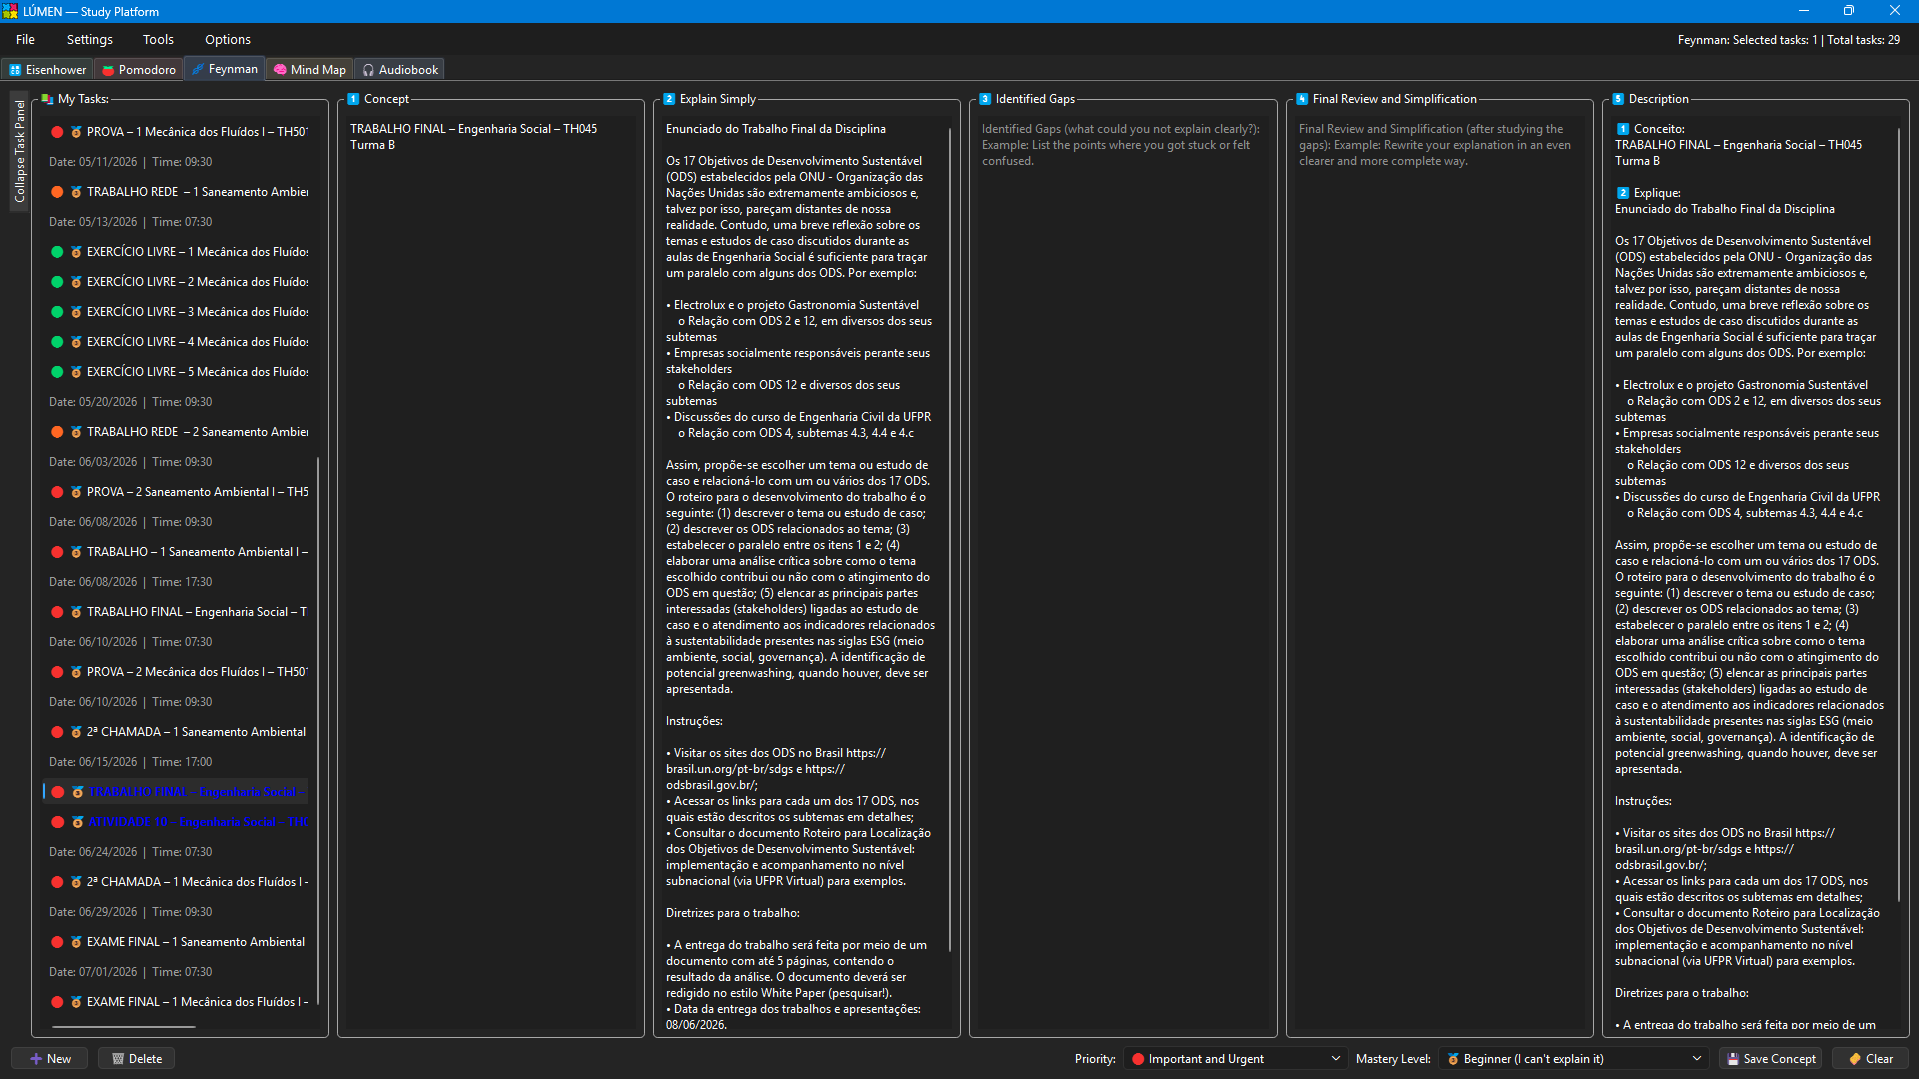Open the Priority dropdown
1919x1079 pixels.
click(1235, 1059)
